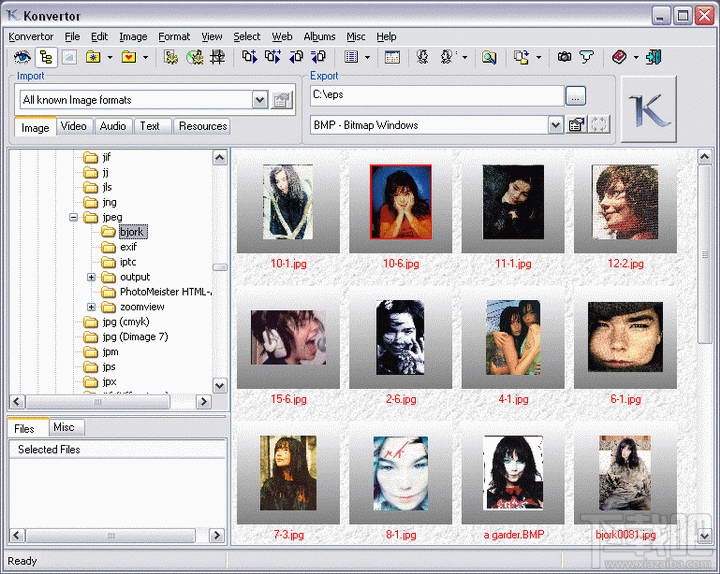Switch to the Audio tab

[113, 126]
